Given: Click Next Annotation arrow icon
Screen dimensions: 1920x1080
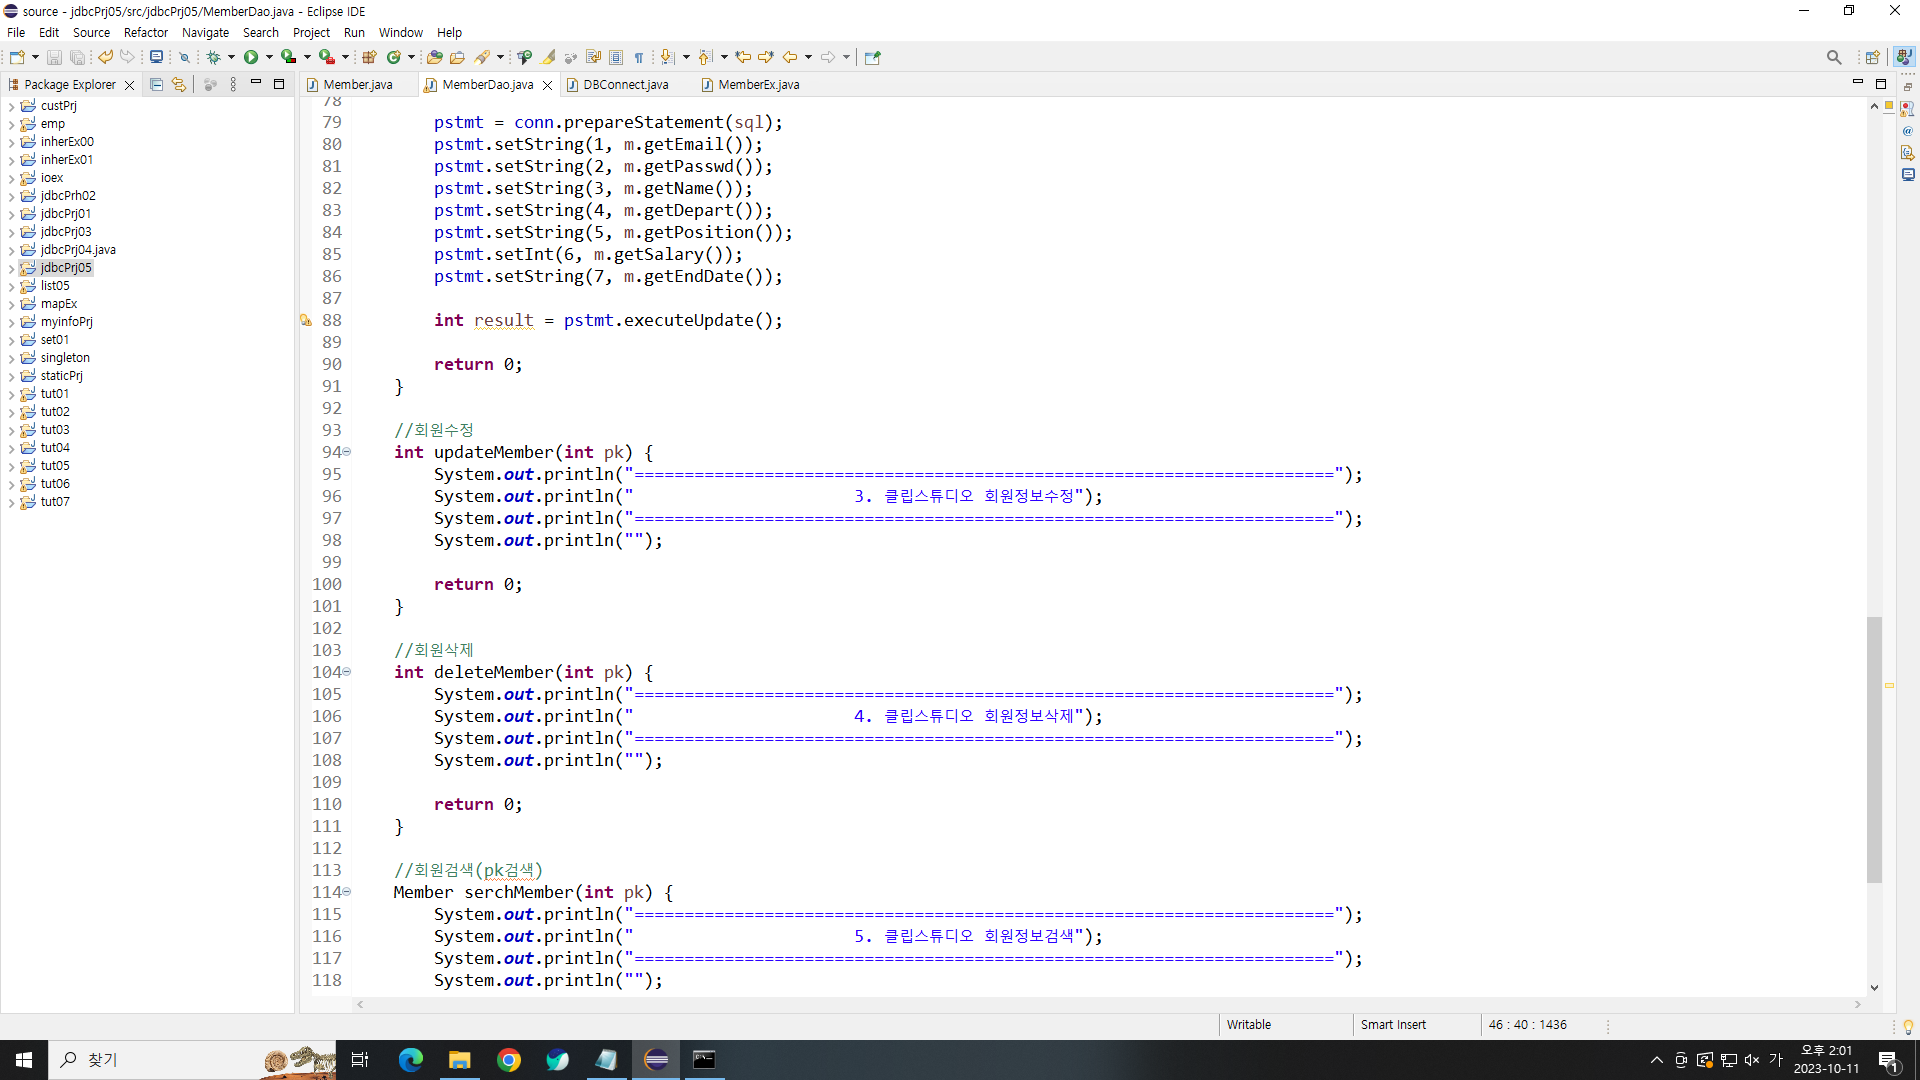Looking at the screenshot, I should tap(667, 57).
